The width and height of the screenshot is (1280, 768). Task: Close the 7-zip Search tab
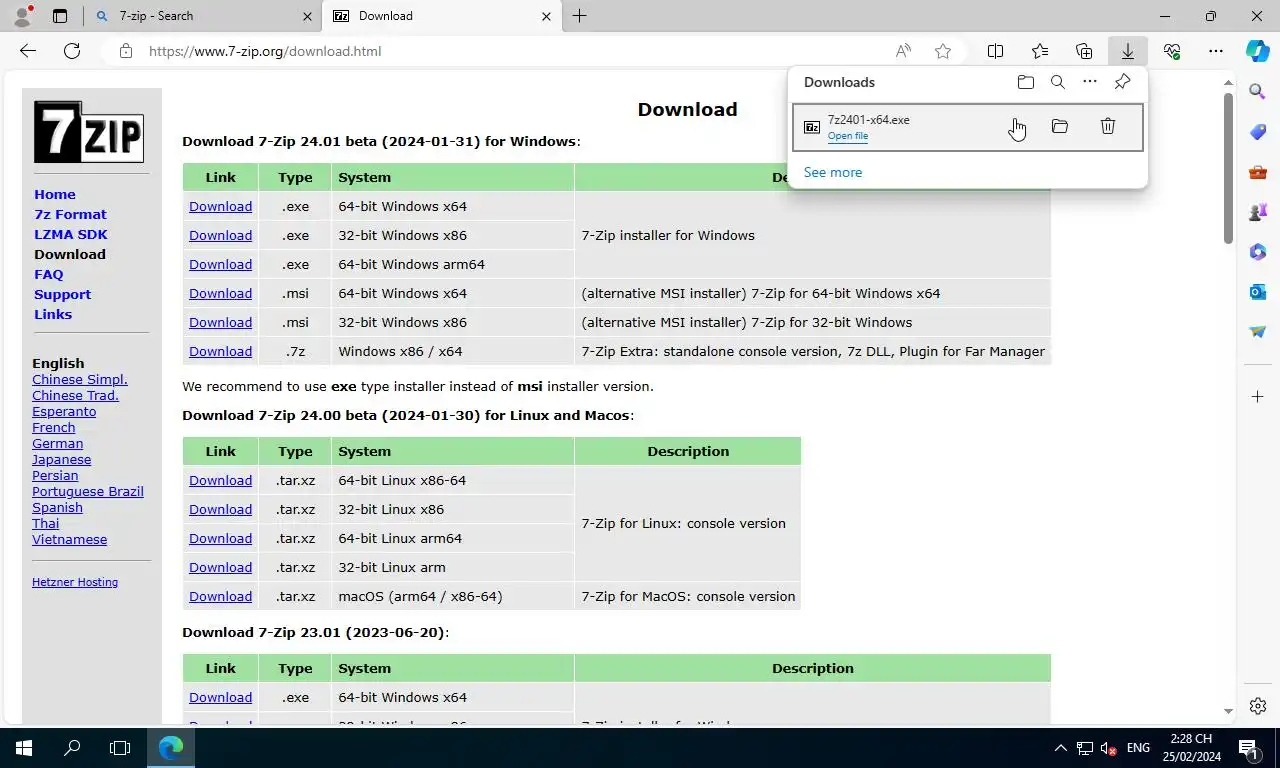307,16
